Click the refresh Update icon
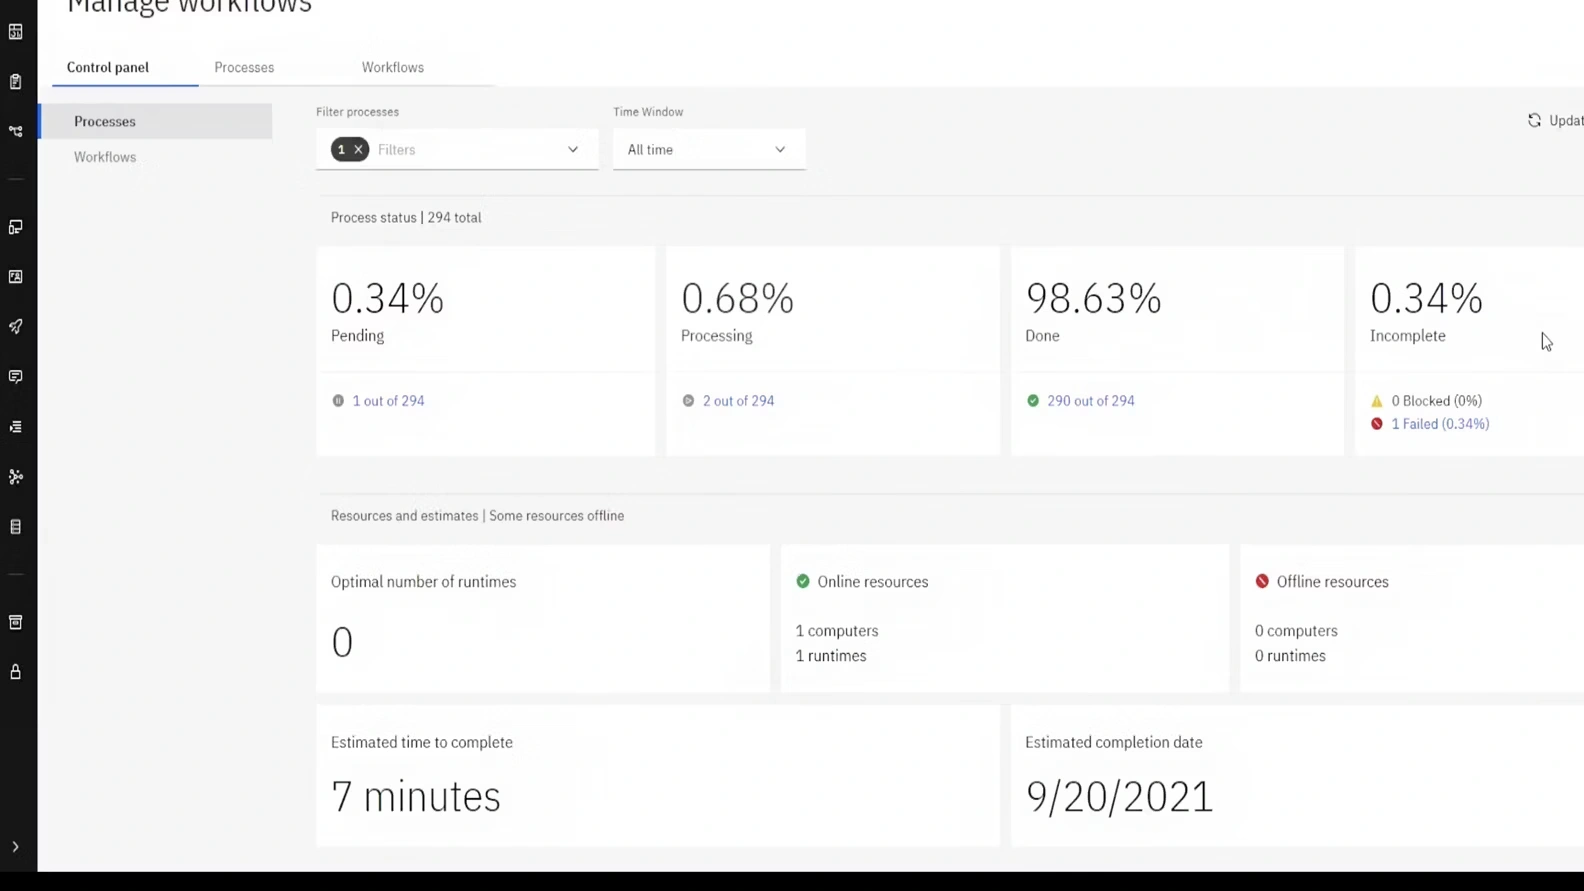1584x891 pixels. [x=1534, y=120]
